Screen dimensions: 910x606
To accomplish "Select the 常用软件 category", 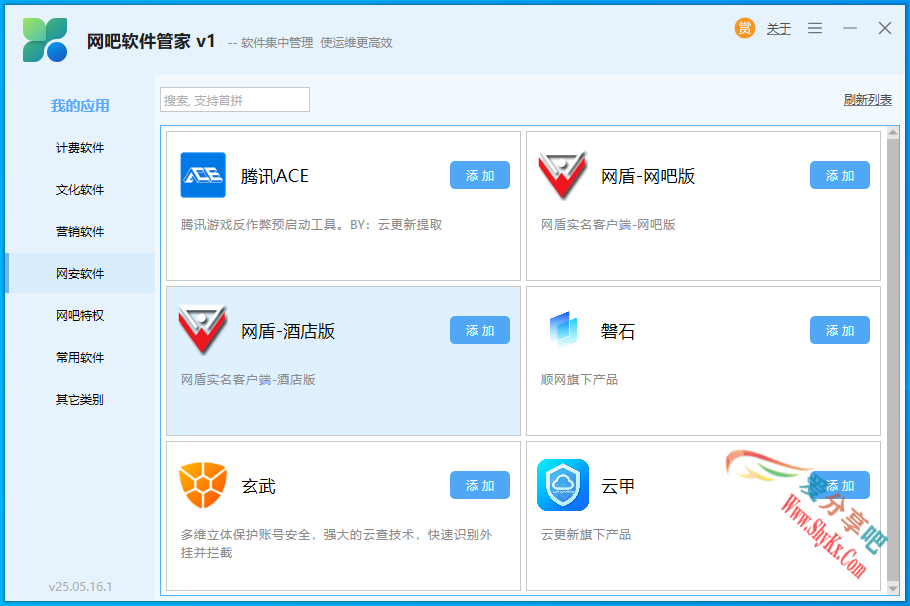I will (x=80, y=357).
